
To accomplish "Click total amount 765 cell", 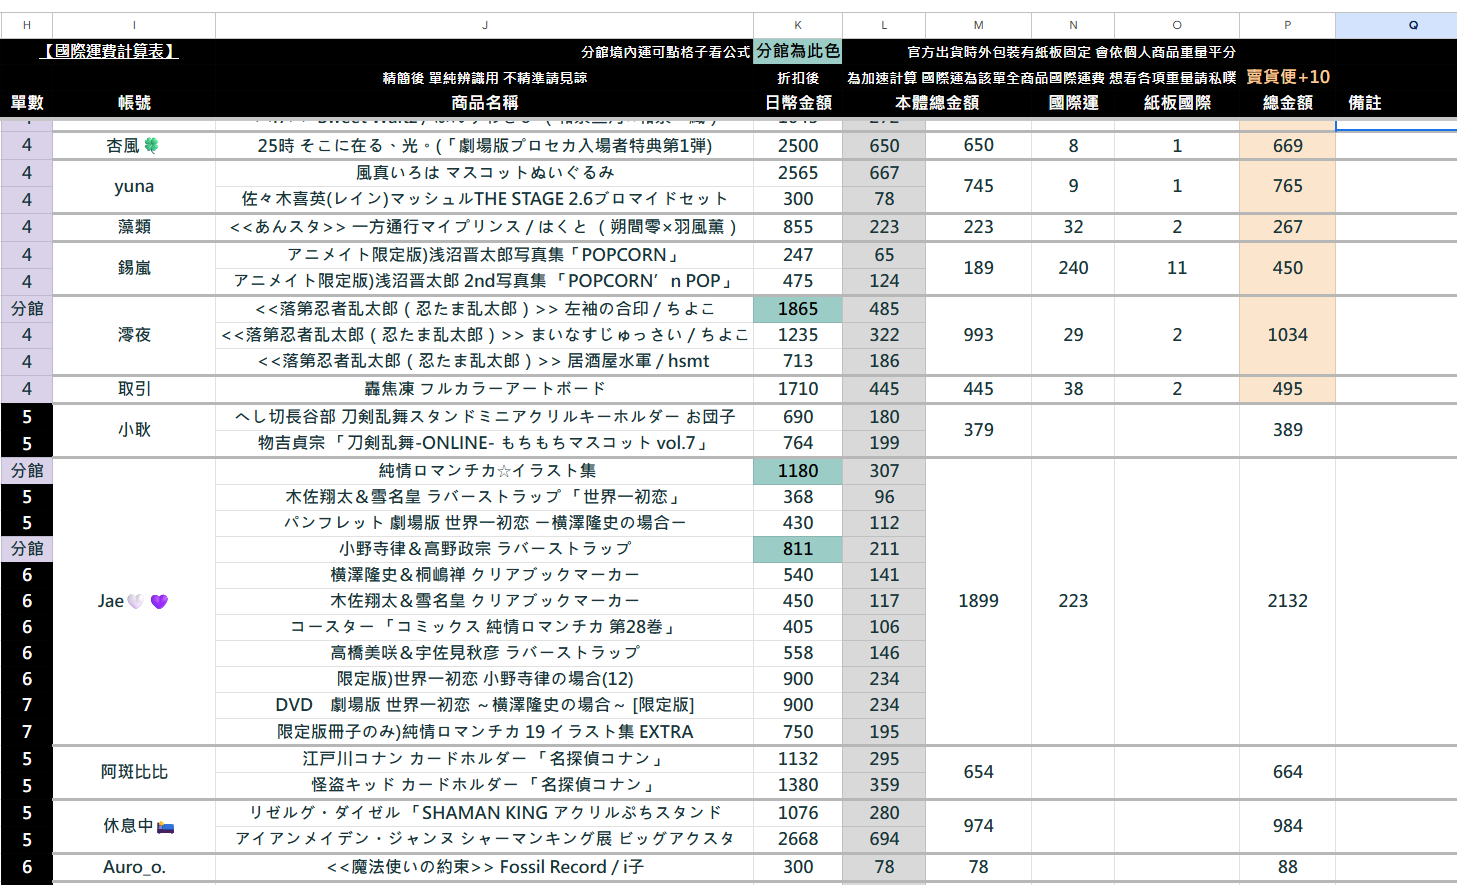I will [x=1288, y=186].
